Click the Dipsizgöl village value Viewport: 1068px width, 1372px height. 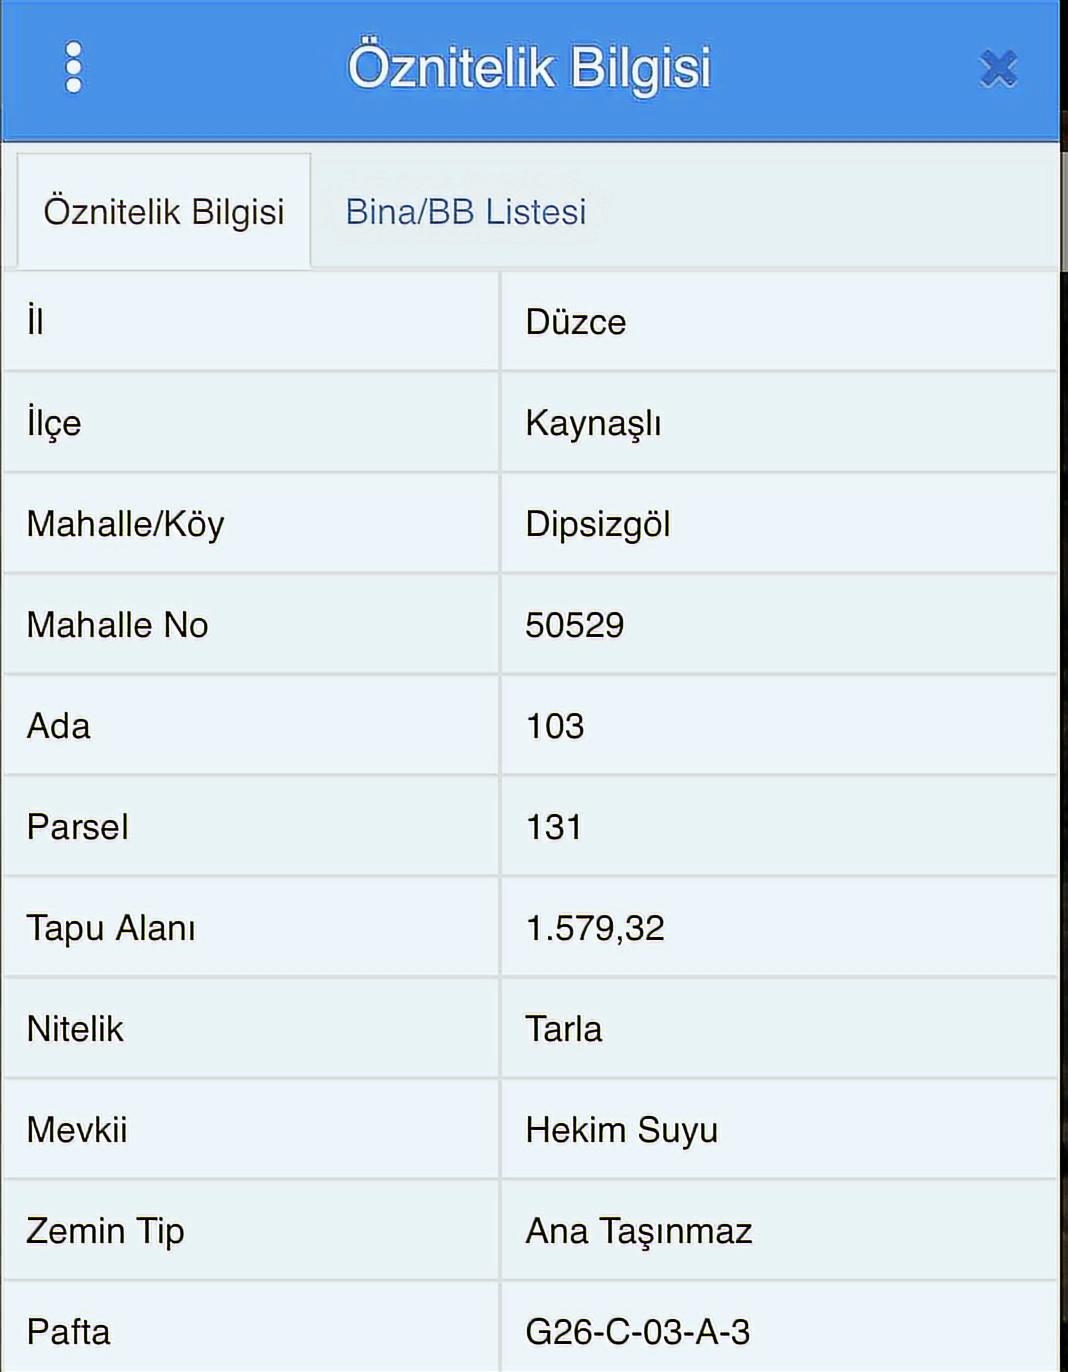(x=598, y=524)
